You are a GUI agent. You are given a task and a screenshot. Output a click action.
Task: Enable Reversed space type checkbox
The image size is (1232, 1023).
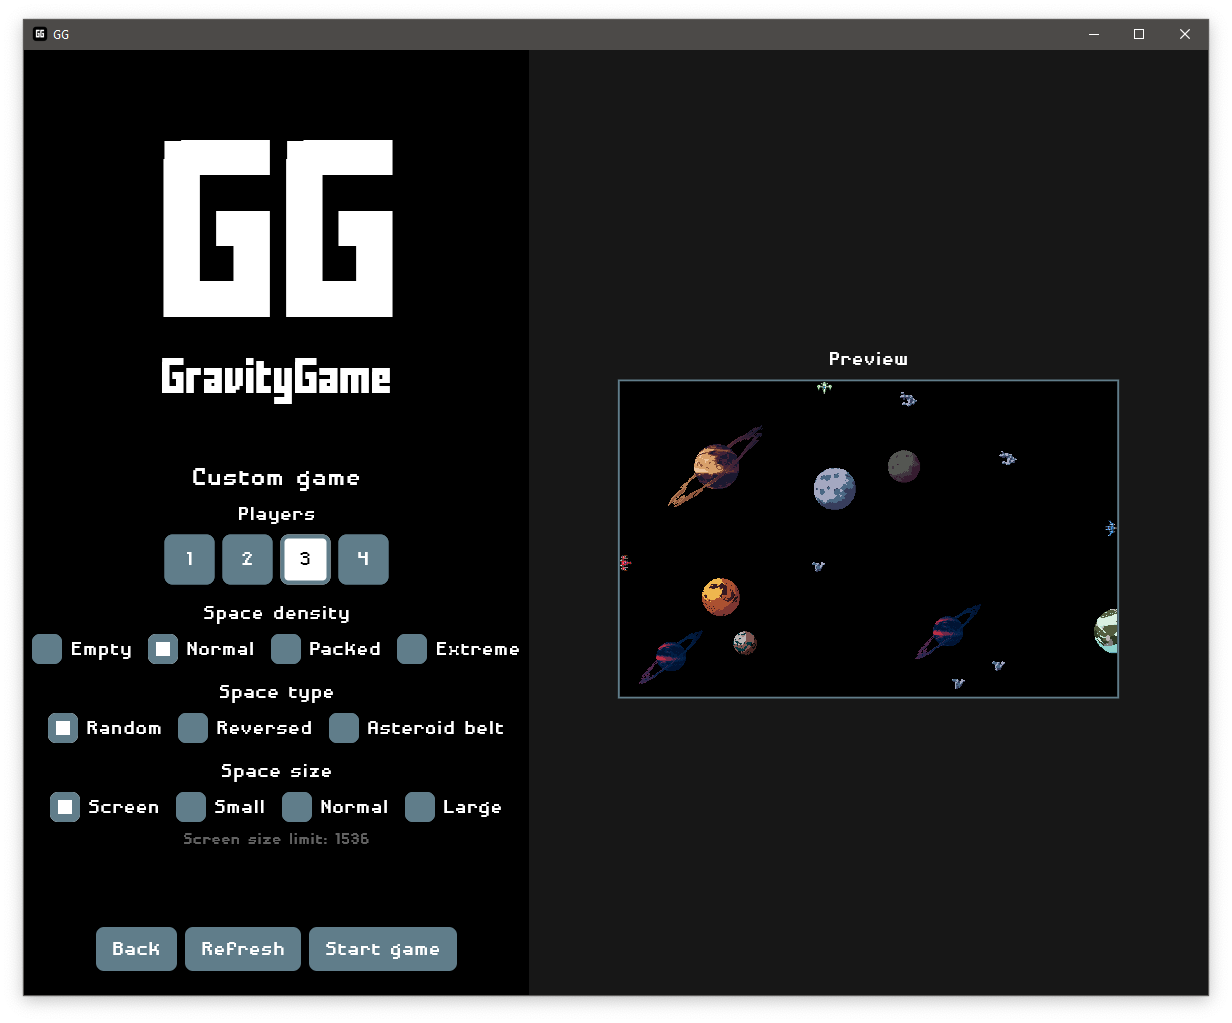pos(193,728)
